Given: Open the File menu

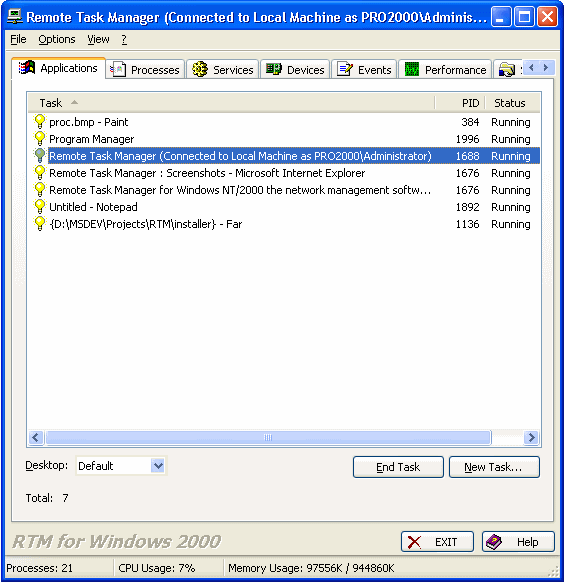Looking at the screenshot, I should (18, 39).
